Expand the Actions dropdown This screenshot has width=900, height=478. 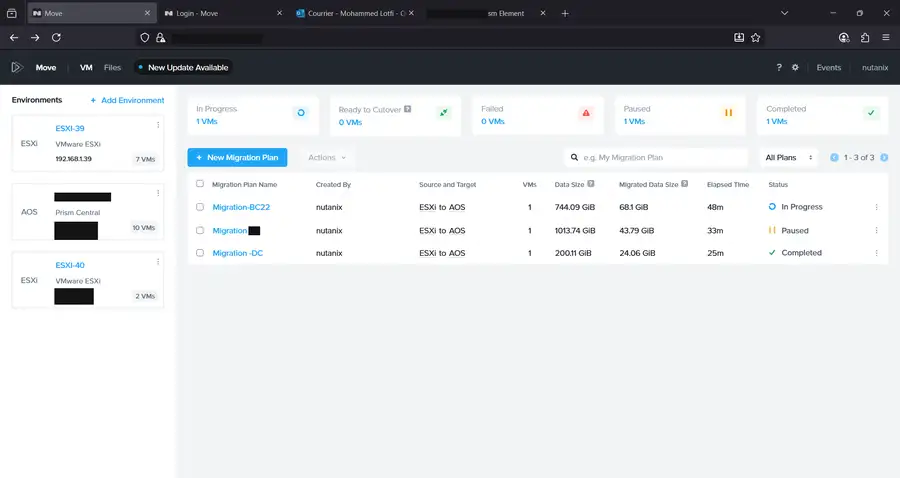click(x=327, y=157)
